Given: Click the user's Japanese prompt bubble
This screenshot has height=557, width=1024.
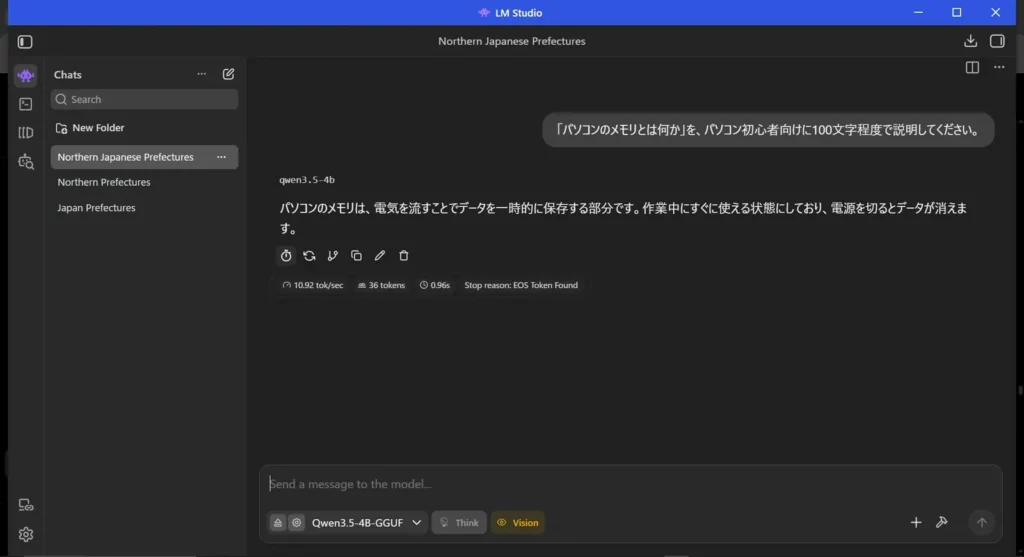Looking at the screenshot, I should (768, 129).
